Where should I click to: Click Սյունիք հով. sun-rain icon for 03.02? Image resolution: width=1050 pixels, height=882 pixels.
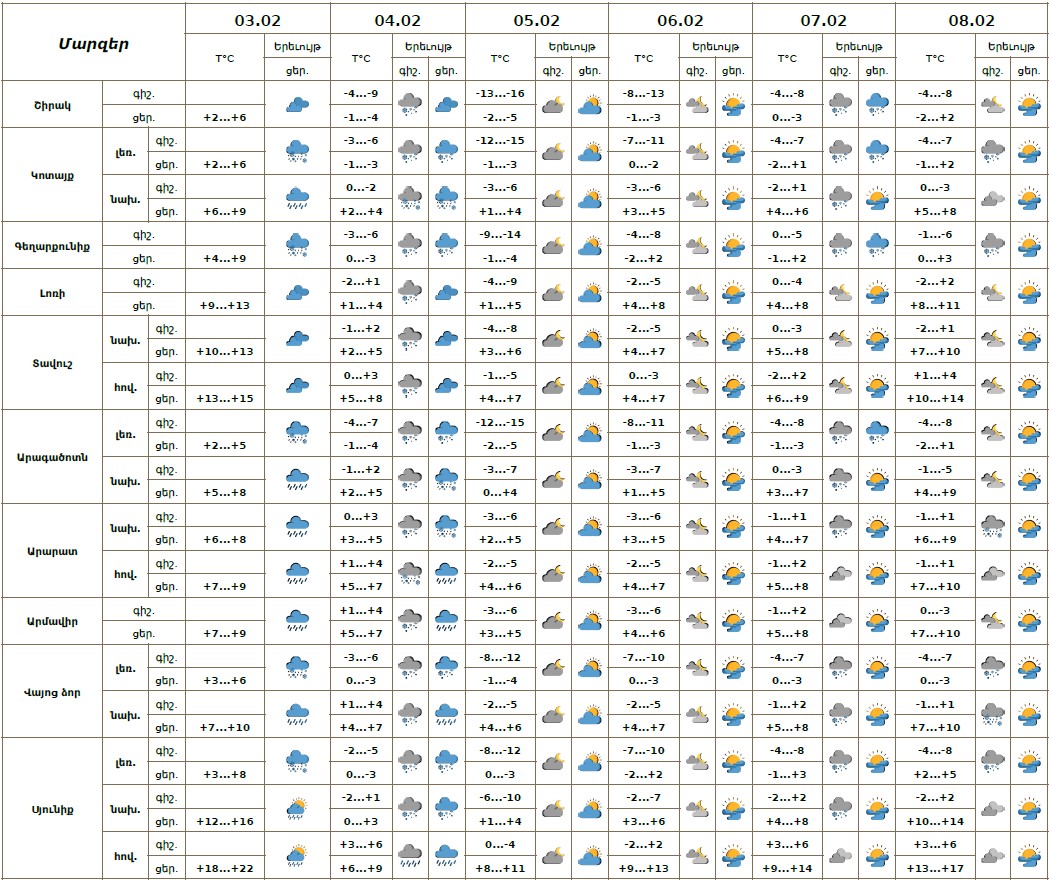pyautogui.click(x=297, y=857)
